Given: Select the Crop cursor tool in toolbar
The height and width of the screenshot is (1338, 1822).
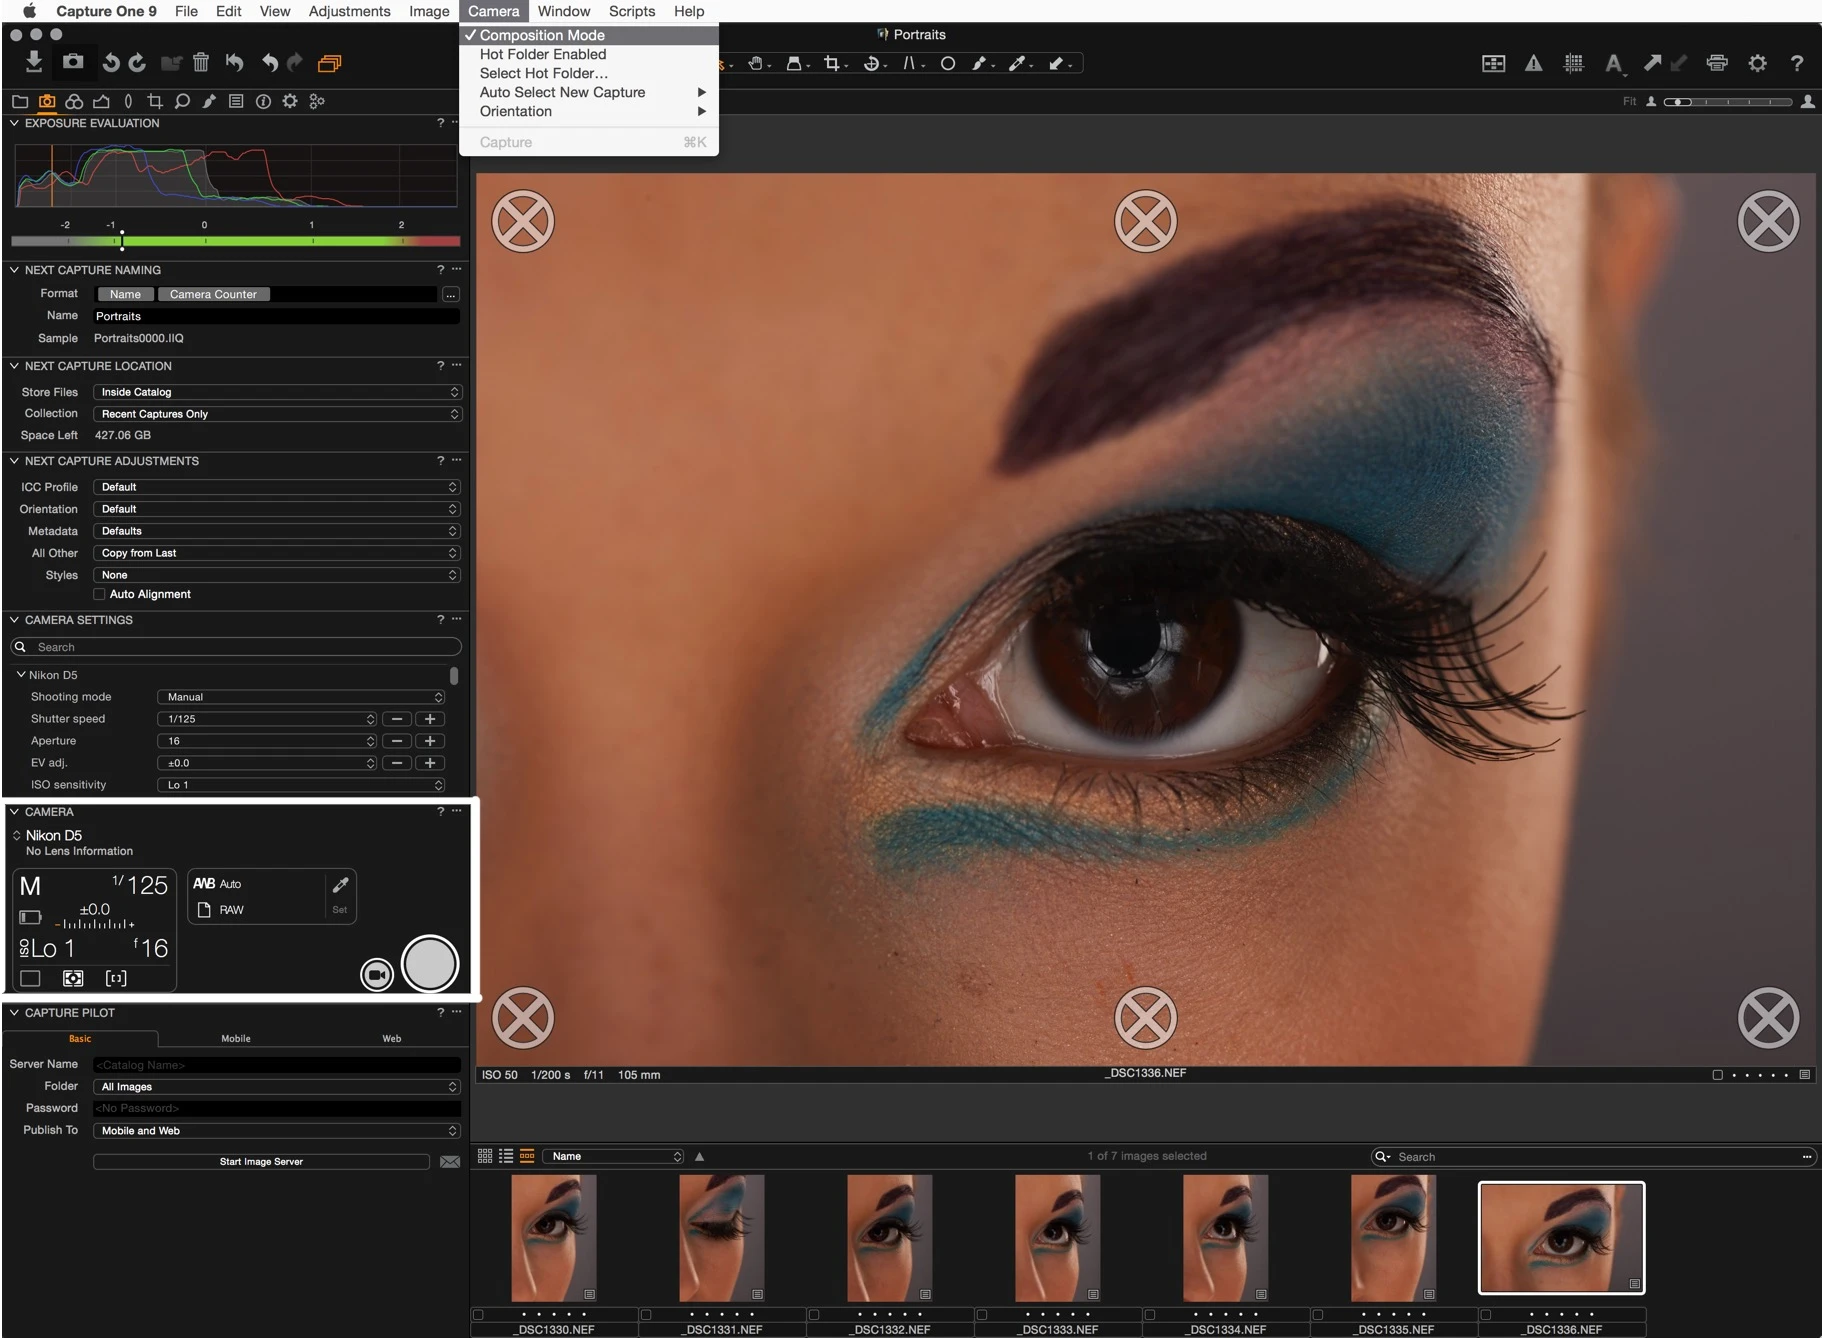Looking at the screenshot, I should click(831, 63).
